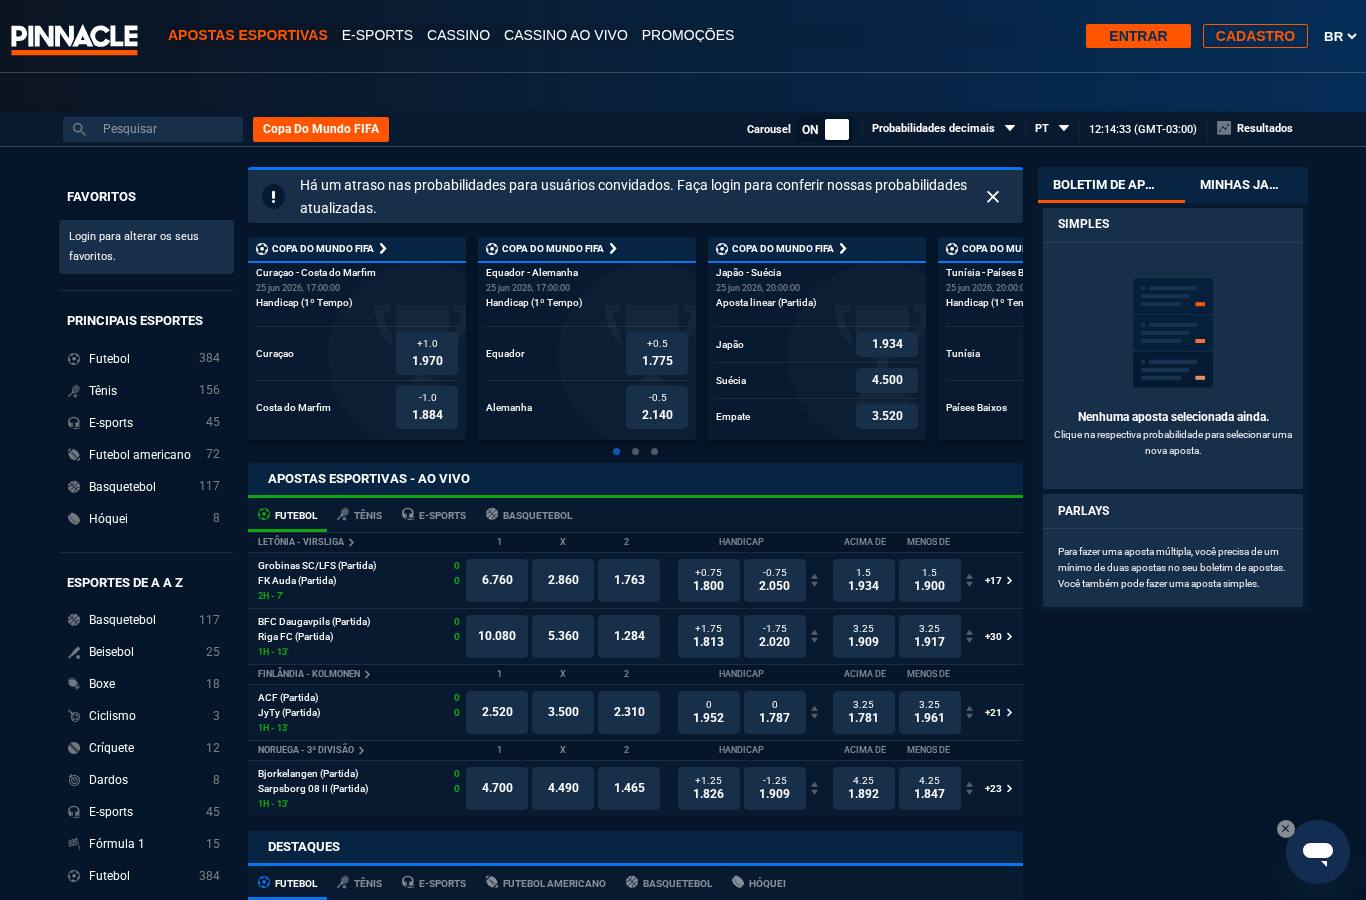Click the search magnifier icon
This screenshot has width=1366, height=900.
point(79,129)
